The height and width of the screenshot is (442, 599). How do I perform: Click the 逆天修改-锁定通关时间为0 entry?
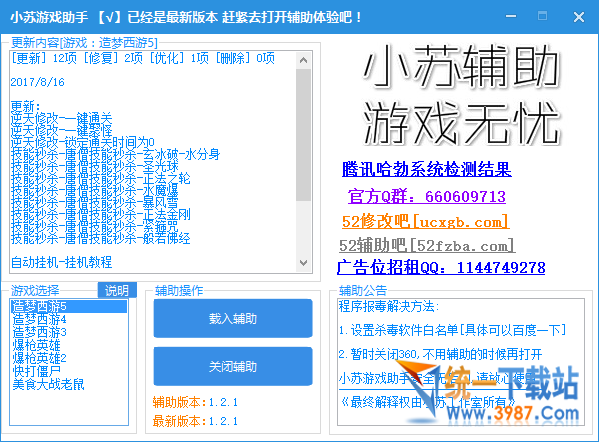[x=83, y=142]
